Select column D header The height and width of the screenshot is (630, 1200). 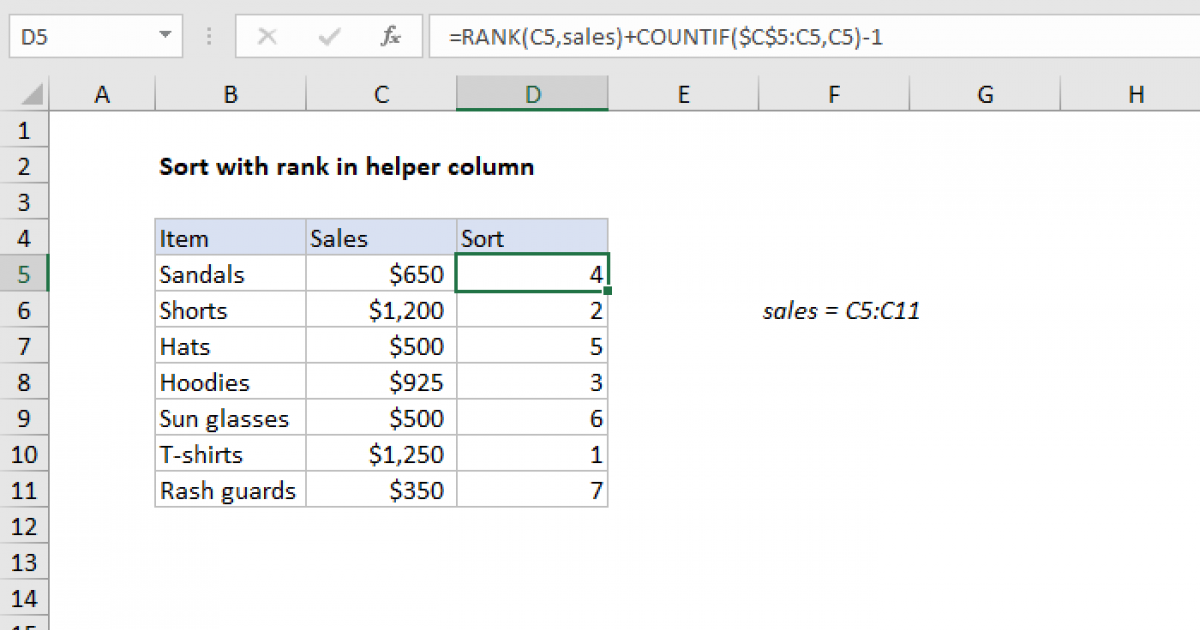[532, 95]
